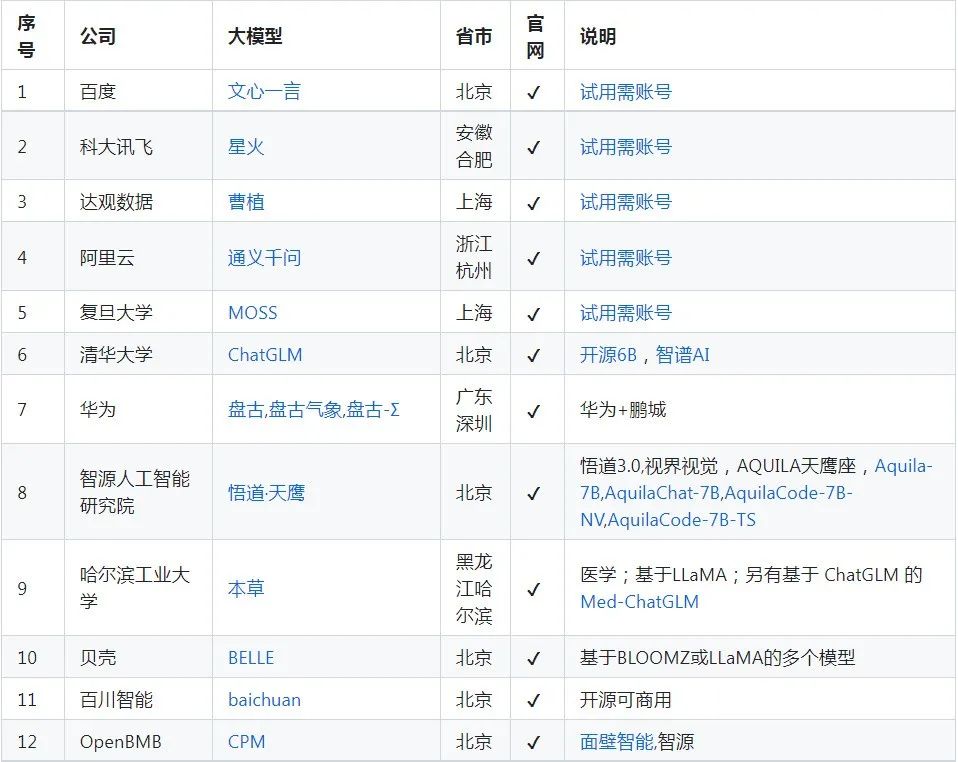
Task: Open the CPM model link
Action: (x=246, y=742)
